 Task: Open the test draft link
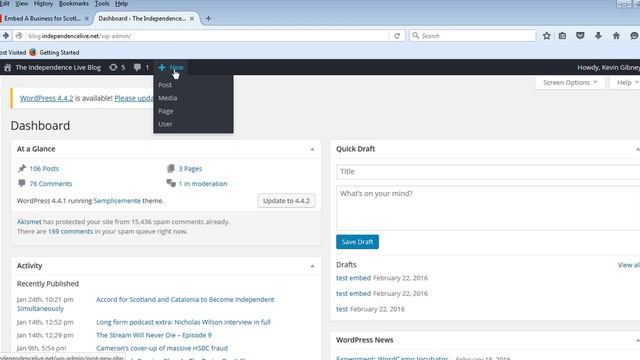point(342,309)
